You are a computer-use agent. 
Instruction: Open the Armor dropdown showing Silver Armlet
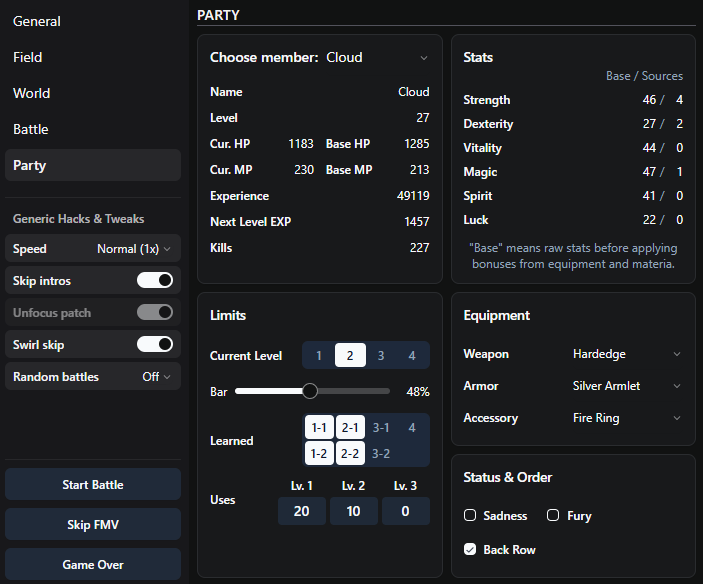tap(627, 386)
